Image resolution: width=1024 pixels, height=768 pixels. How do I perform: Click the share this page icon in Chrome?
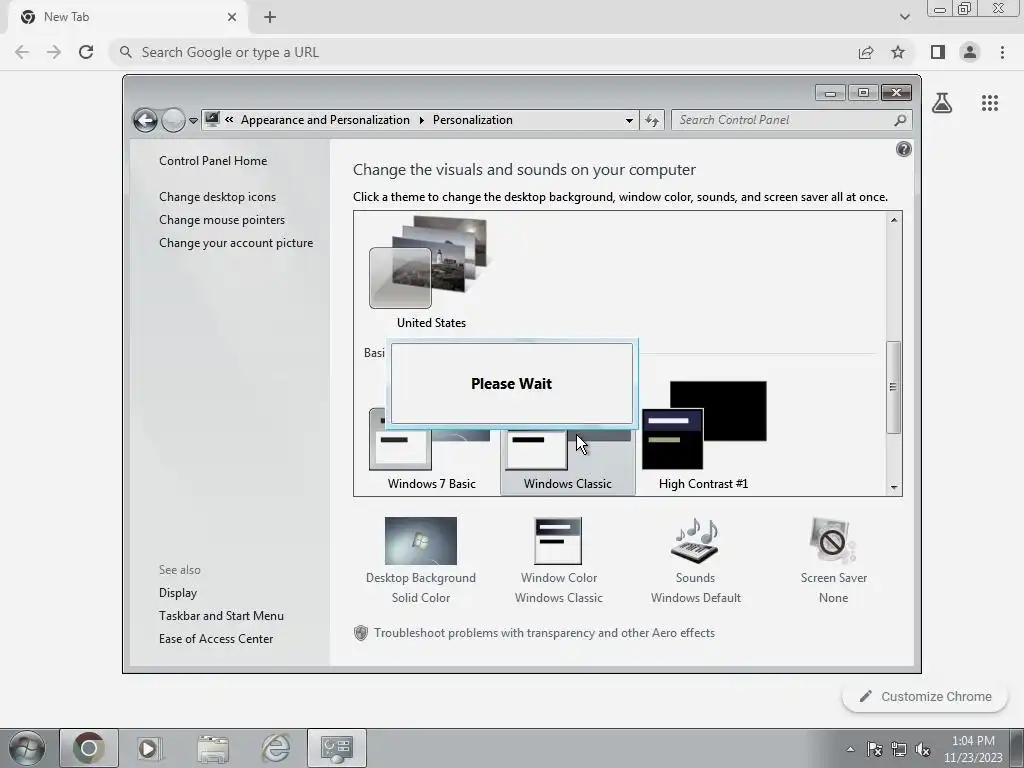point(866,52)
